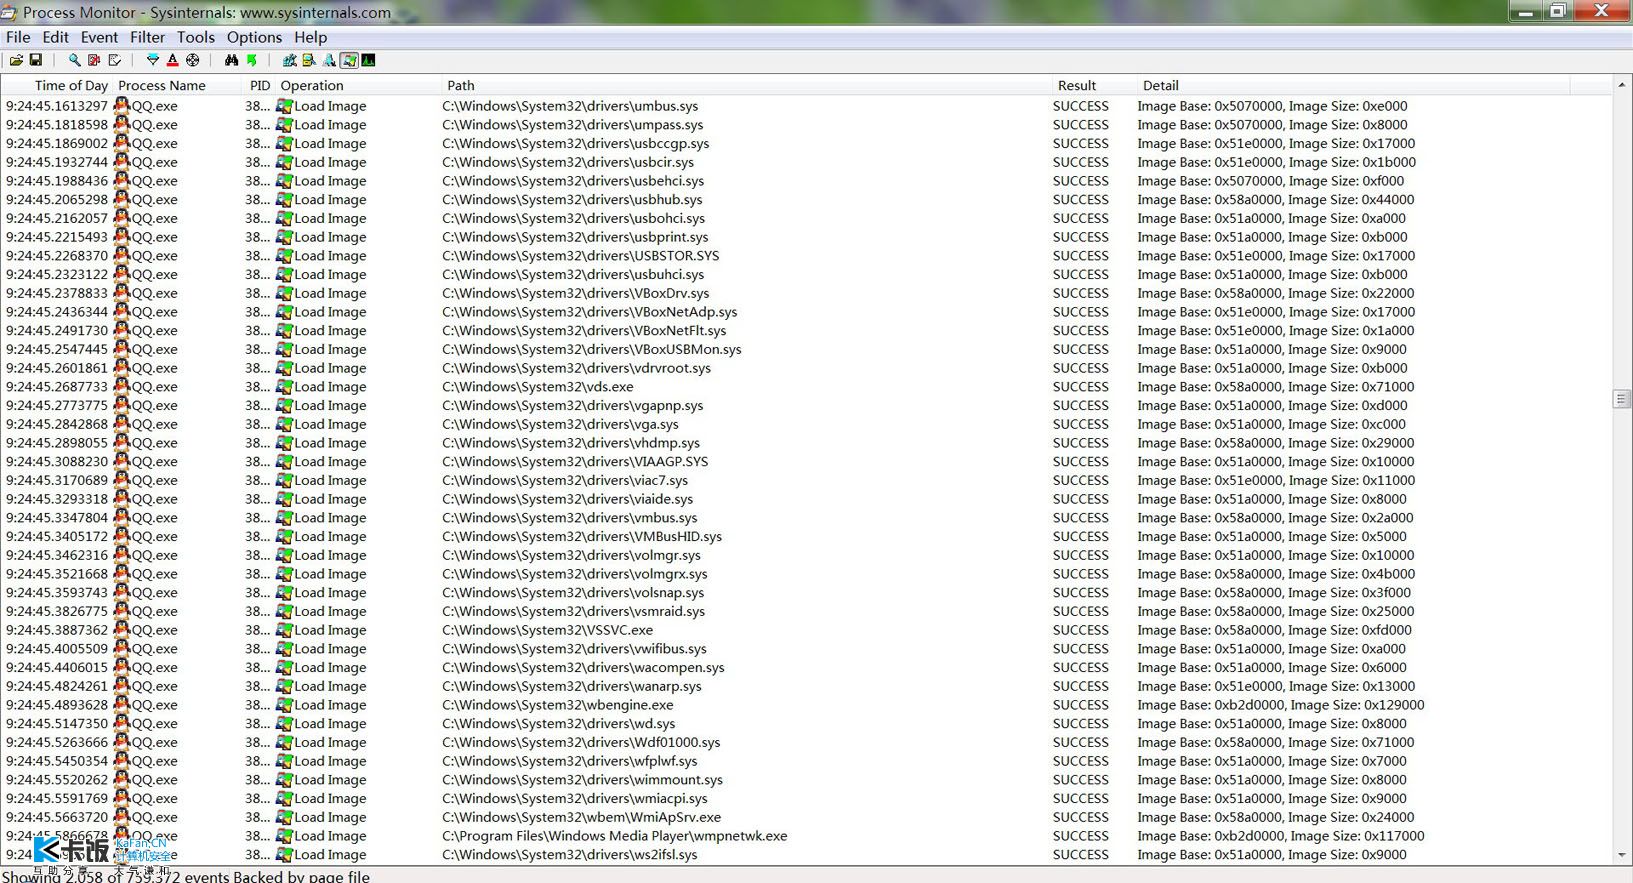Toggle the Autoscroll toolbar icon
The width and height of the screenshot is (1633, 883).
coord(94,60)
